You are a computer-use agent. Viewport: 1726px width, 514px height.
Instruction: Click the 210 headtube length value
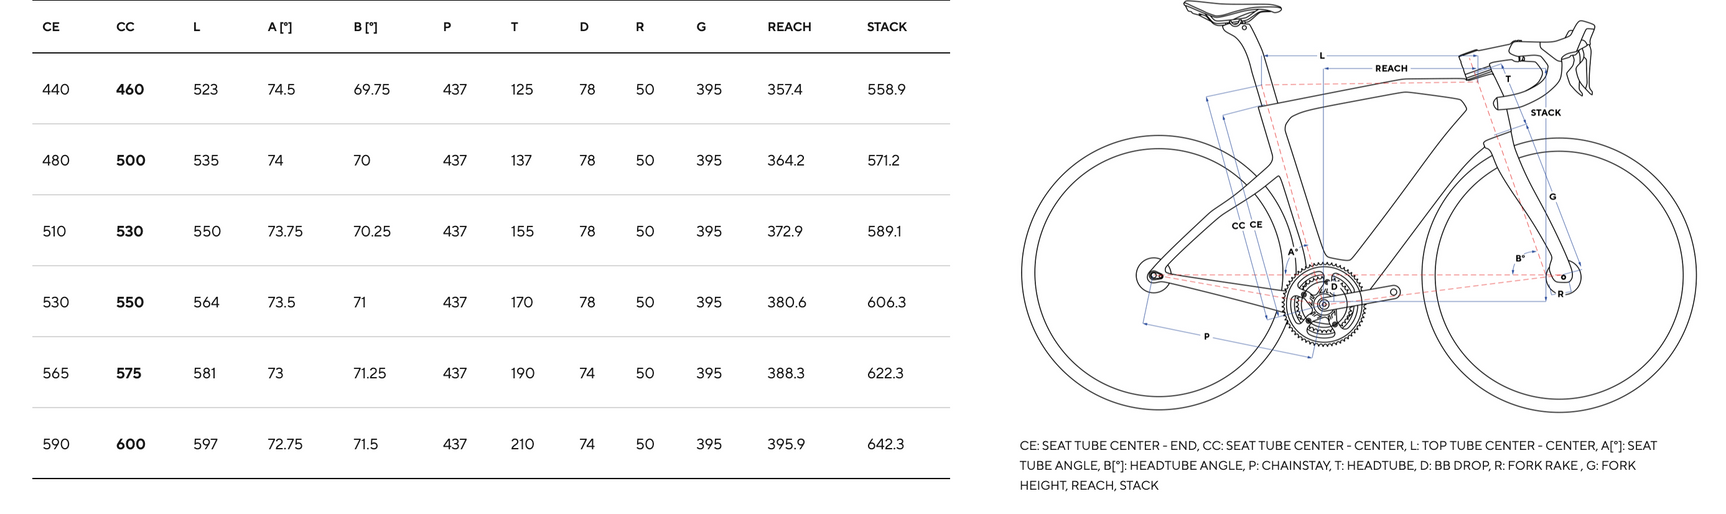(x=522, y=444)
